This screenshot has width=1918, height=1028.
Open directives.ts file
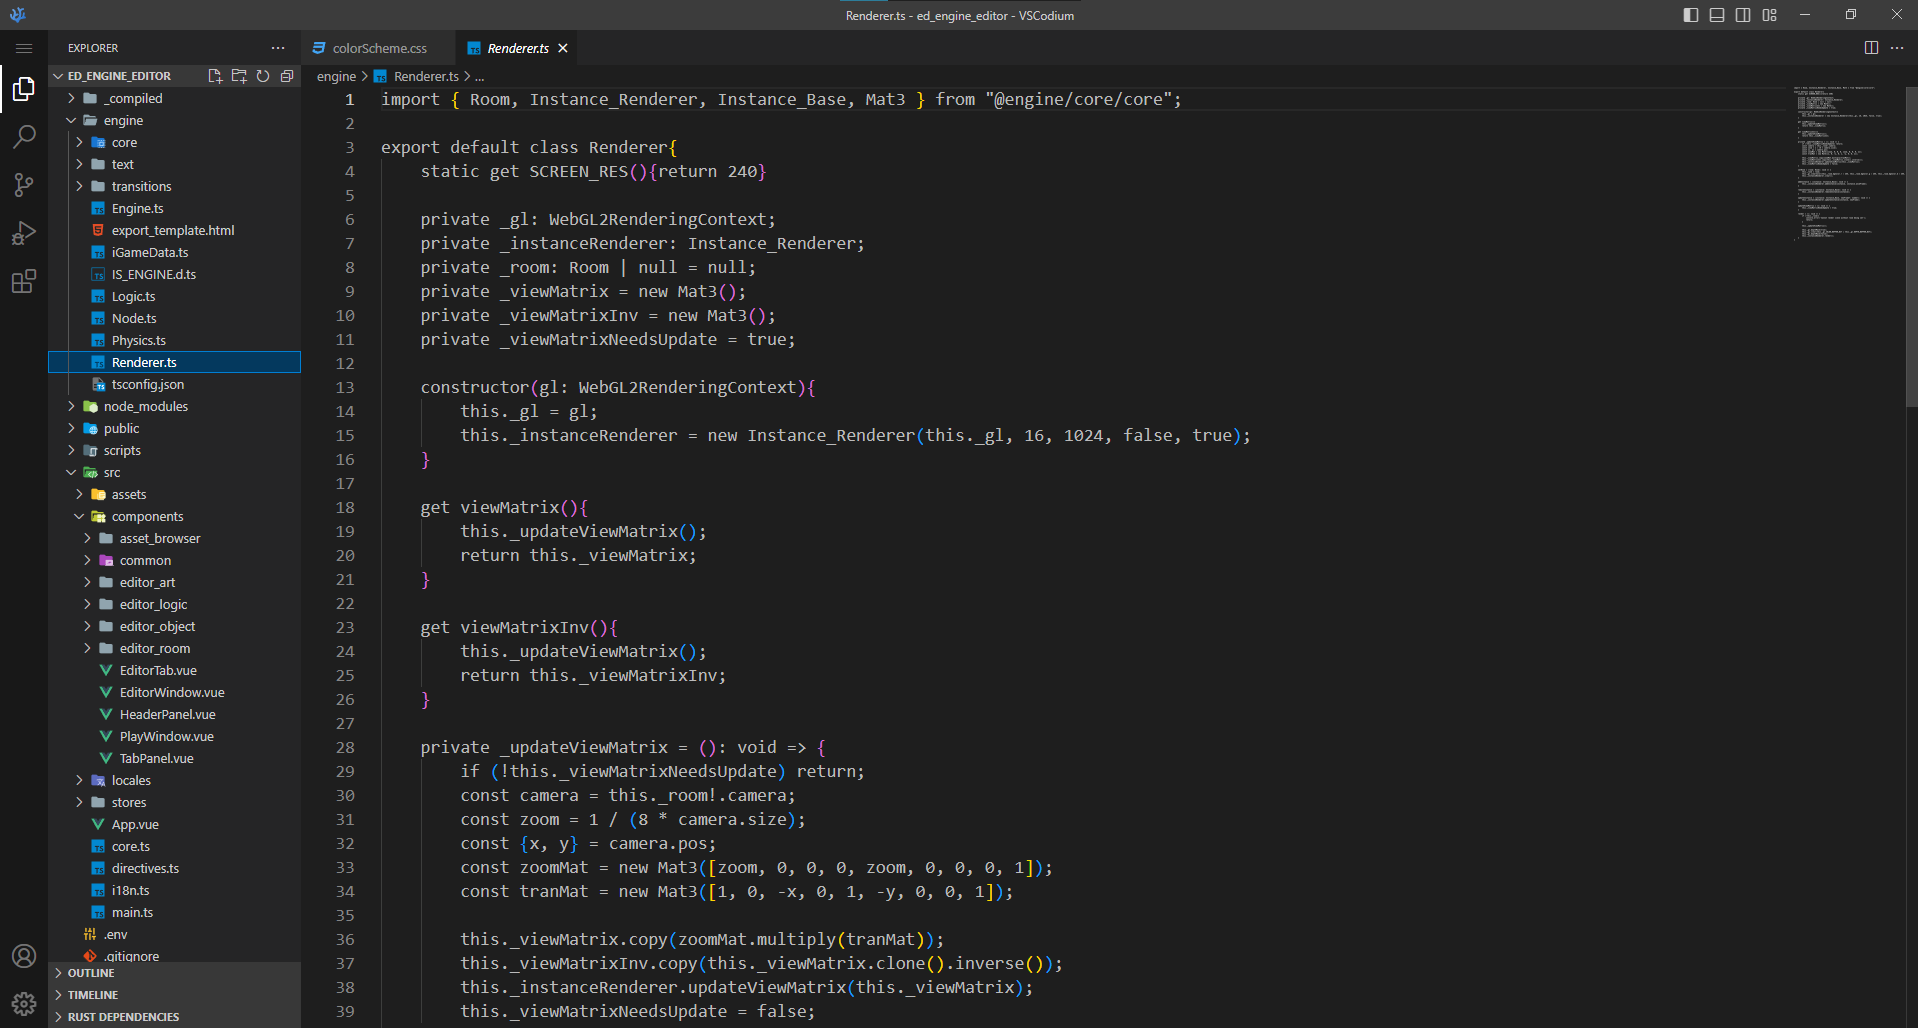175,868
